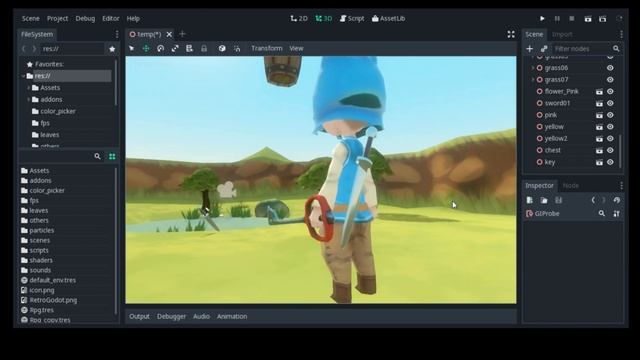Image resolution: width=640 pixels, height=360 pixels.
Task: Switch to the 3D workspace
Action: pyautogui.click(x=324, y=18)
